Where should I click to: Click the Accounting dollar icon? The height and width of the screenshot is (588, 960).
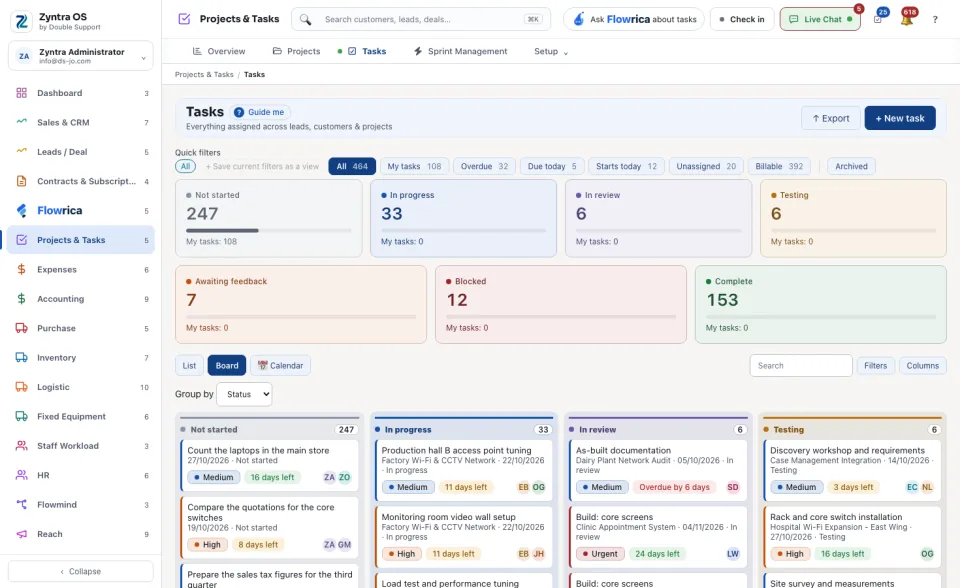coord(21,299)
